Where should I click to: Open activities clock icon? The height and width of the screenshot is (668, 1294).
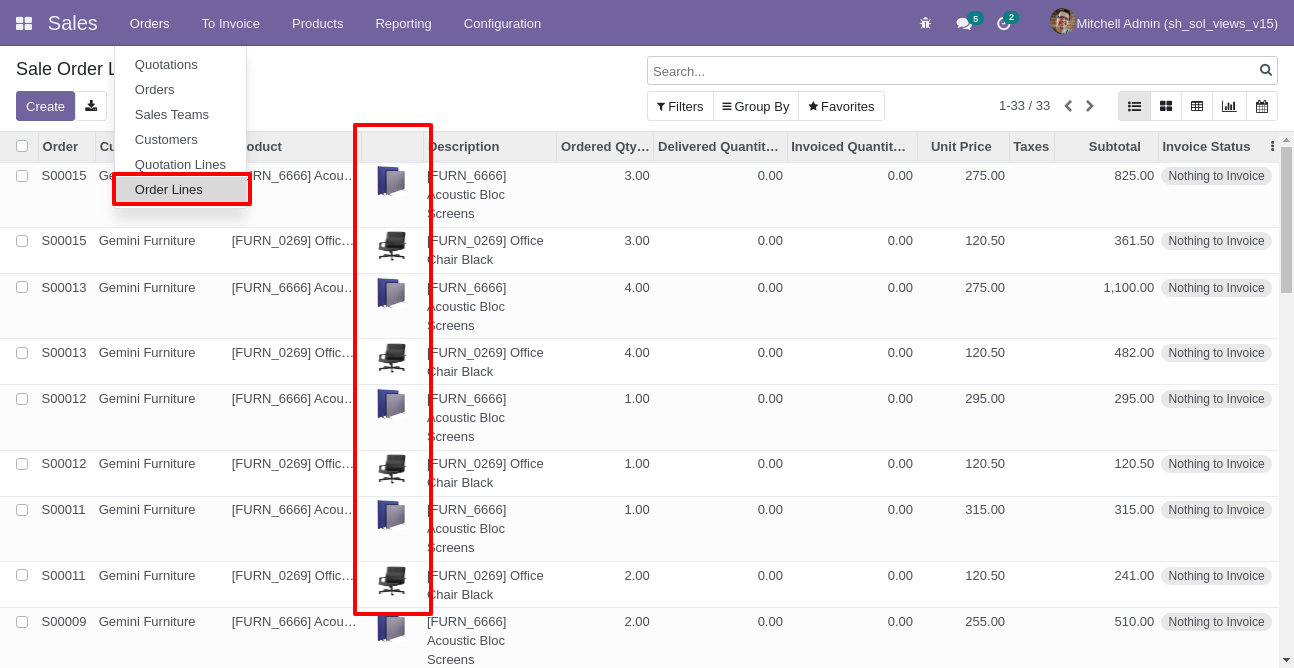pyautogui.click(x=1004, y=23)
